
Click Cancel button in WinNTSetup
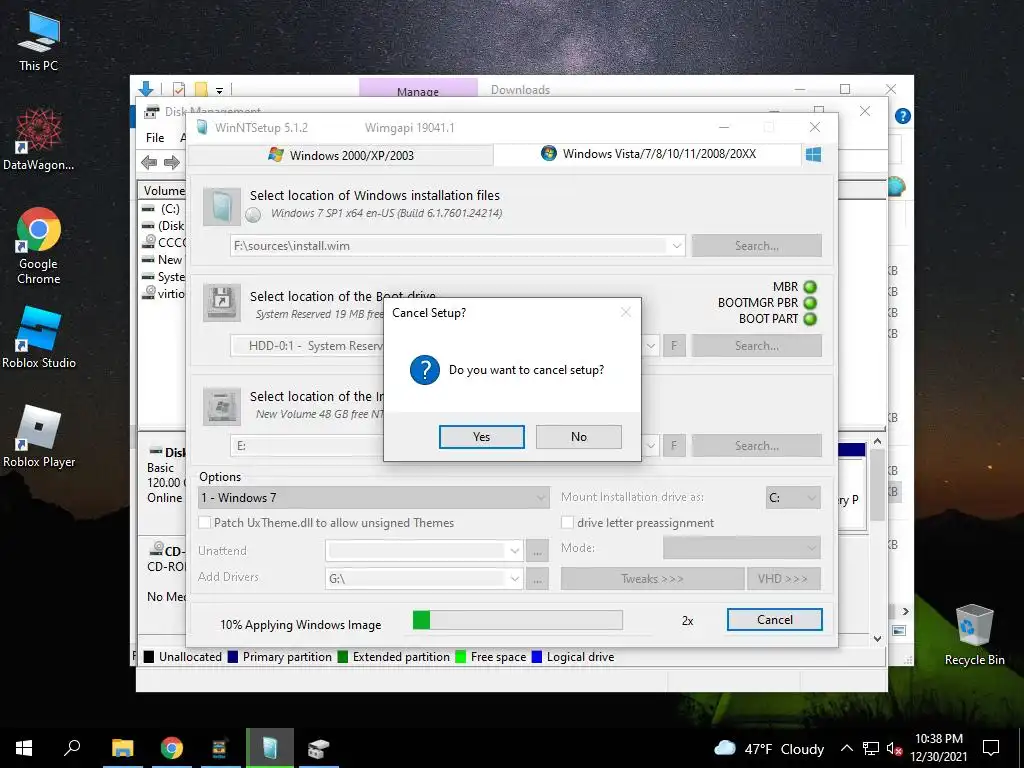point(775,620)
